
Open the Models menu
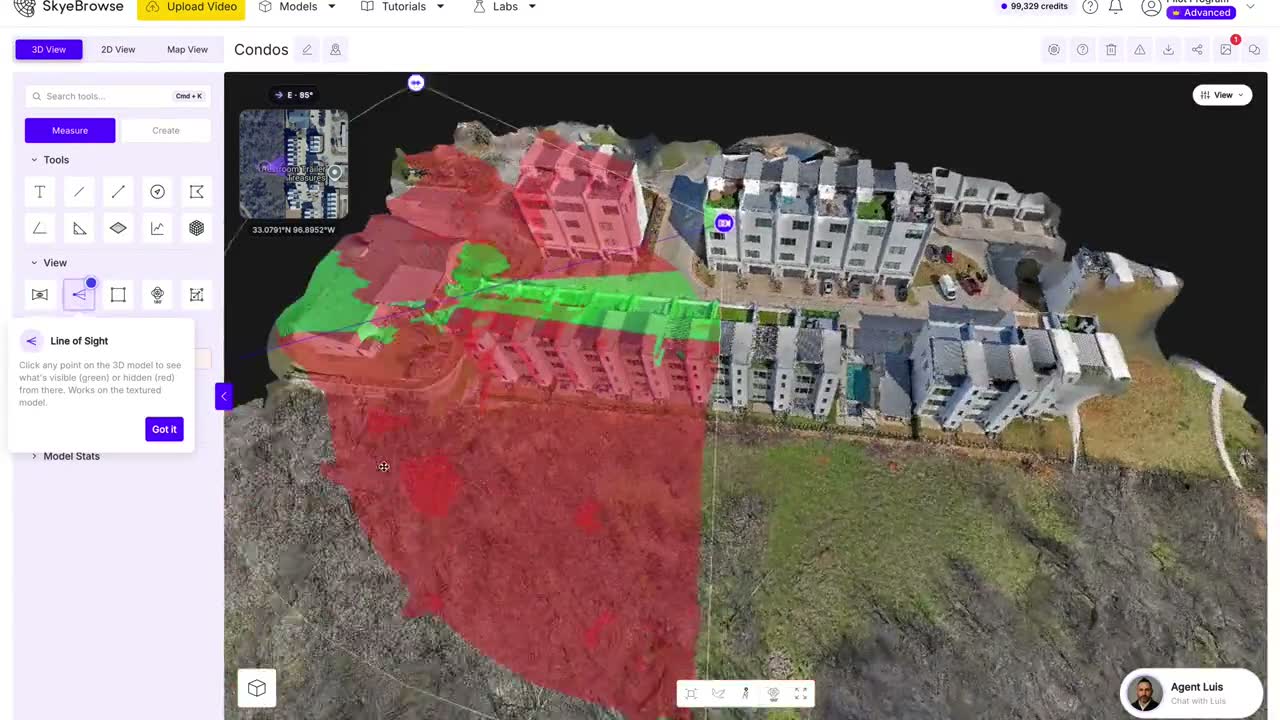(x=297, y=7)
